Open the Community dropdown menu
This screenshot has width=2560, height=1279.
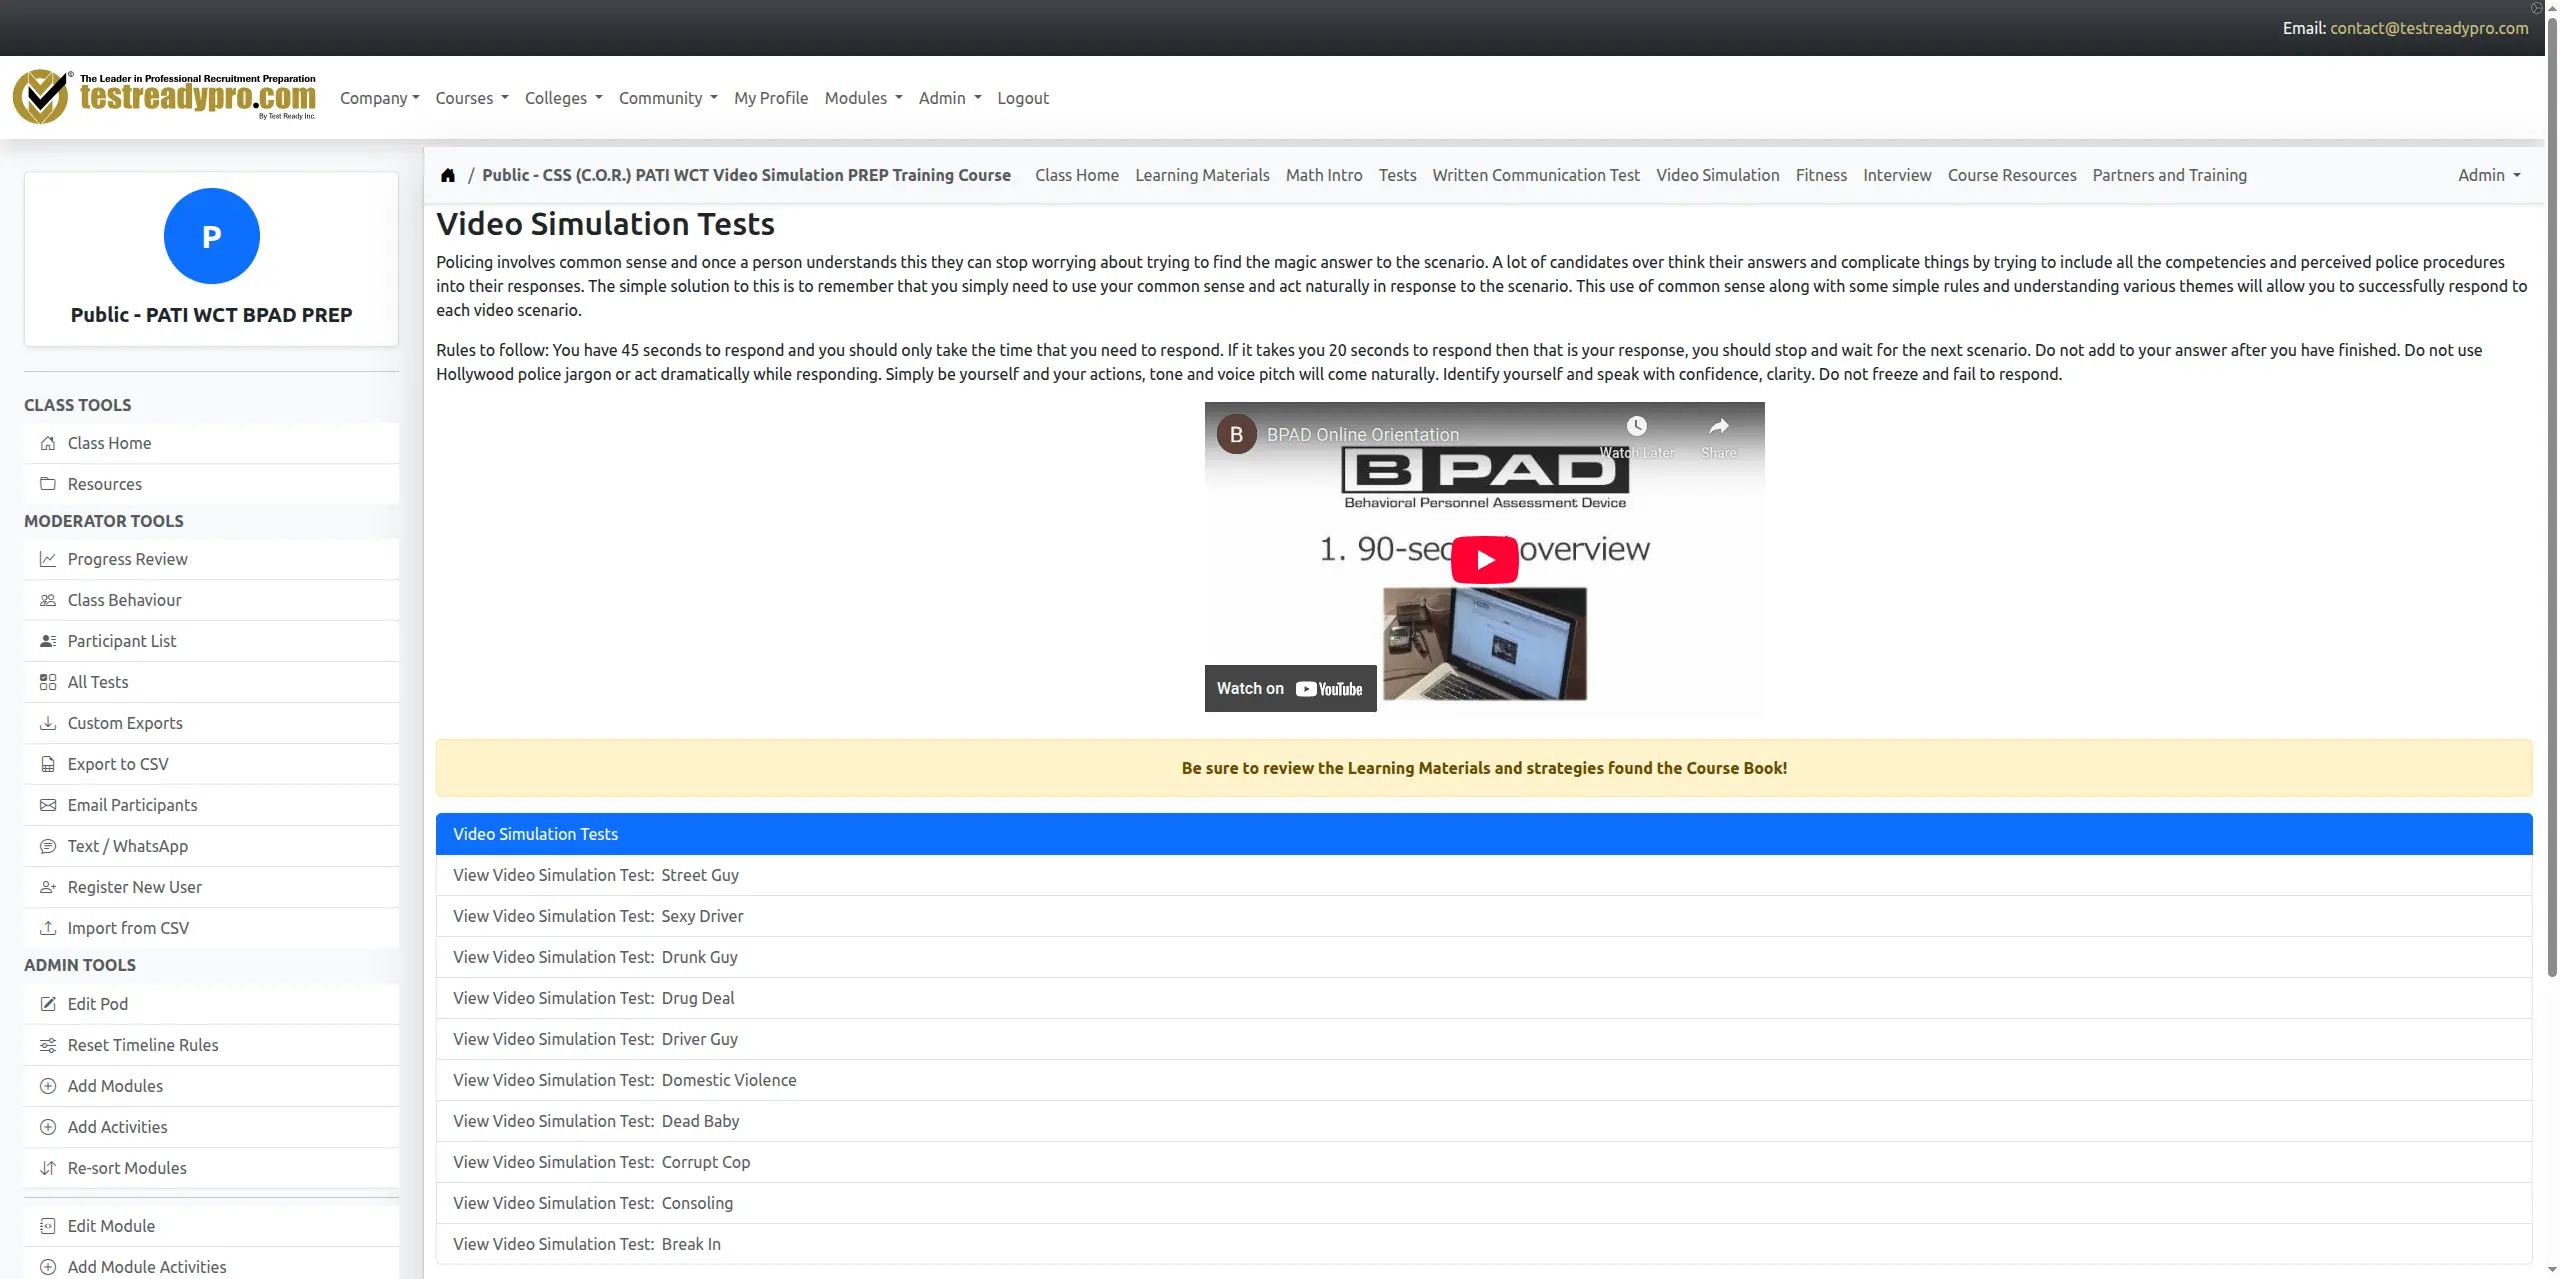pyautogui.click(x=668, y=98)
